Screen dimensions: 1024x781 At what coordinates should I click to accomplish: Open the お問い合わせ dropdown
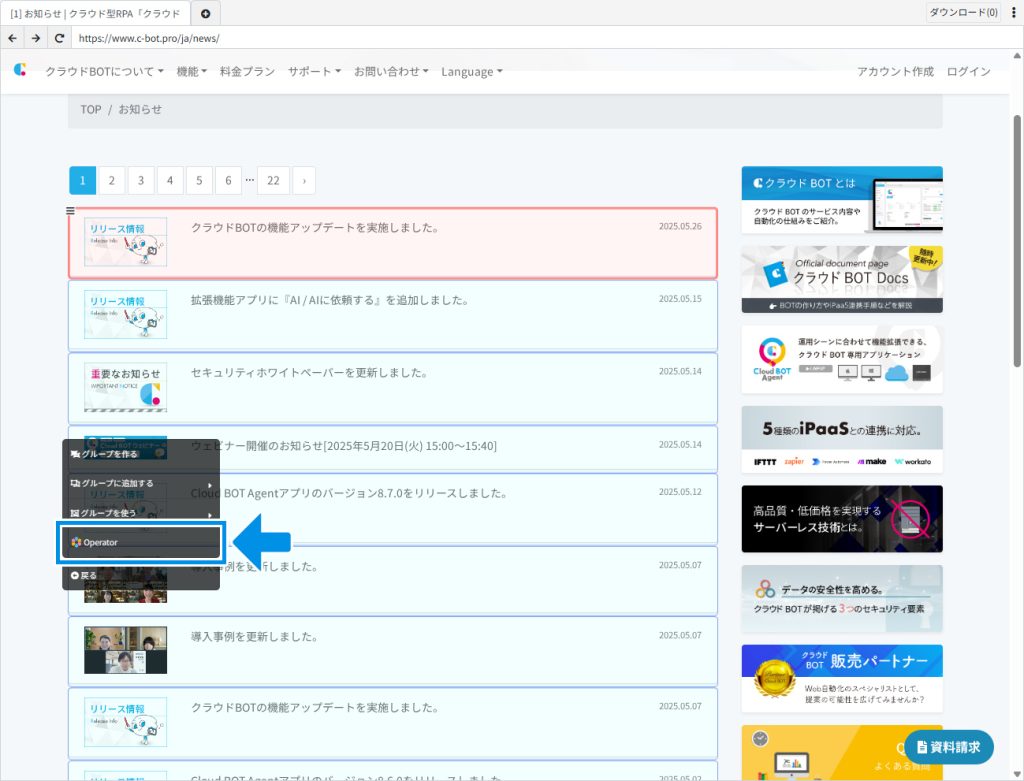391,71
